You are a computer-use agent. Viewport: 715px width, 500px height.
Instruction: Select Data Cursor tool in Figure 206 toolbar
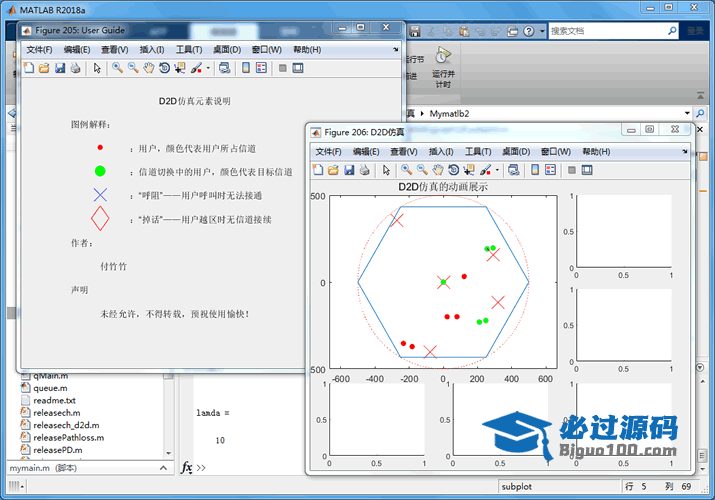(x=469, y=170)
